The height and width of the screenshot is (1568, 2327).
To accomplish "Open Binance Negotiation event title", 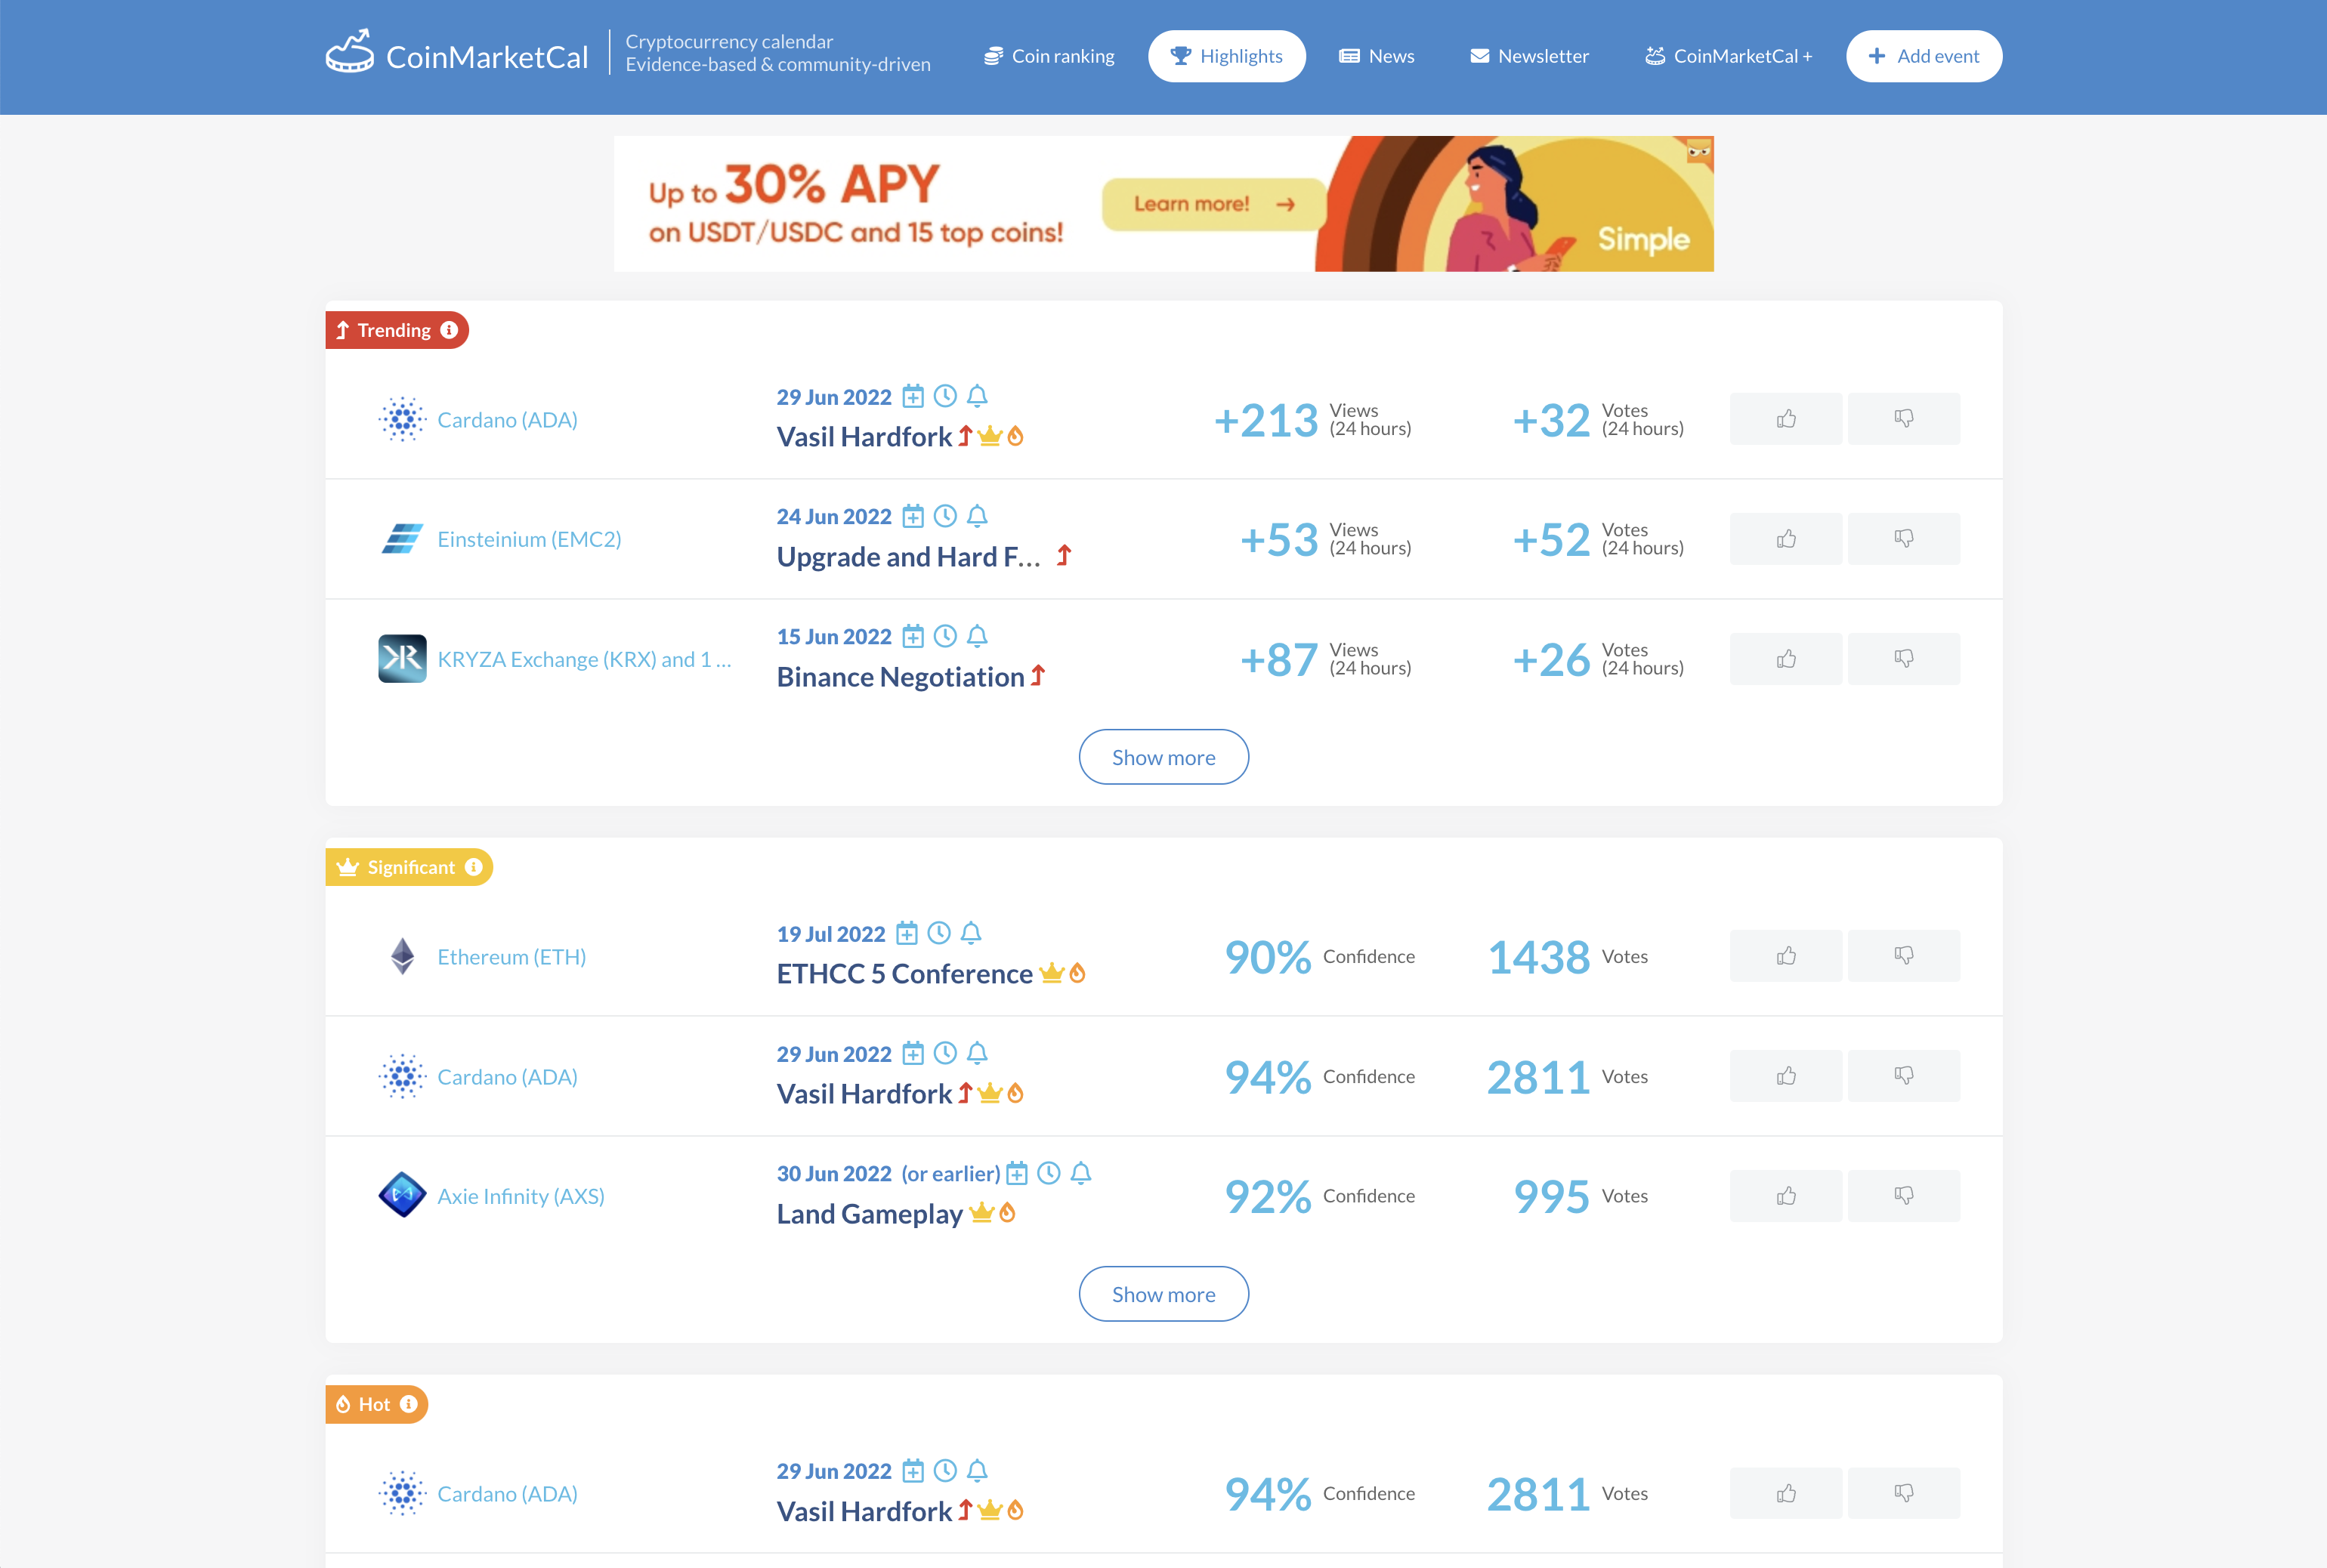I will point(901,677).
